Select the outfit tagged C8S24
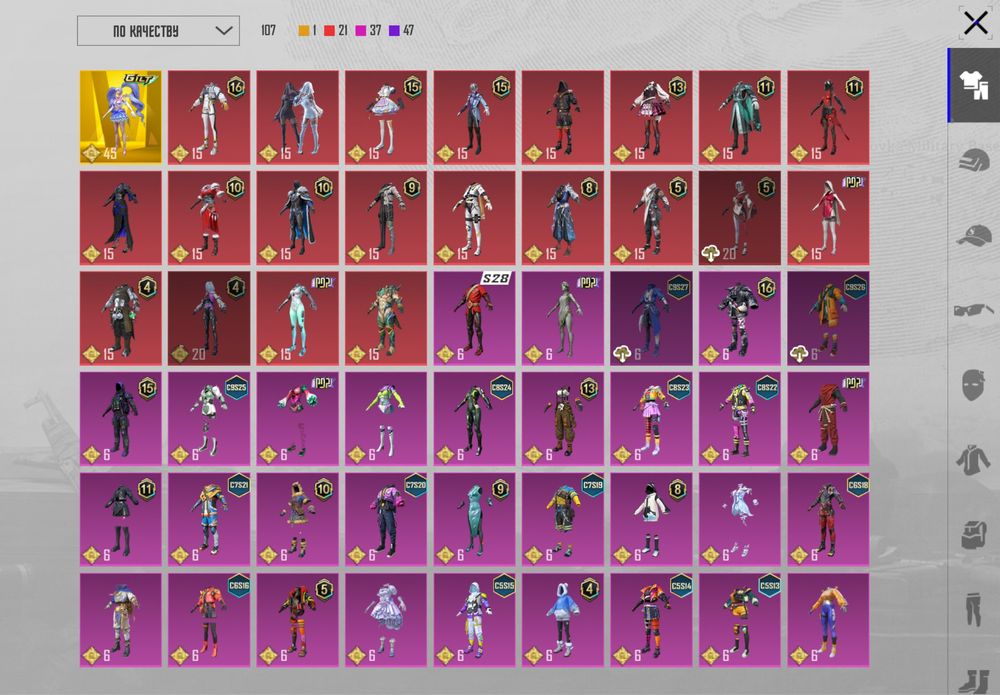This screenshot has width=1000, height=695. pyautogui.click(x=474, y=419)
